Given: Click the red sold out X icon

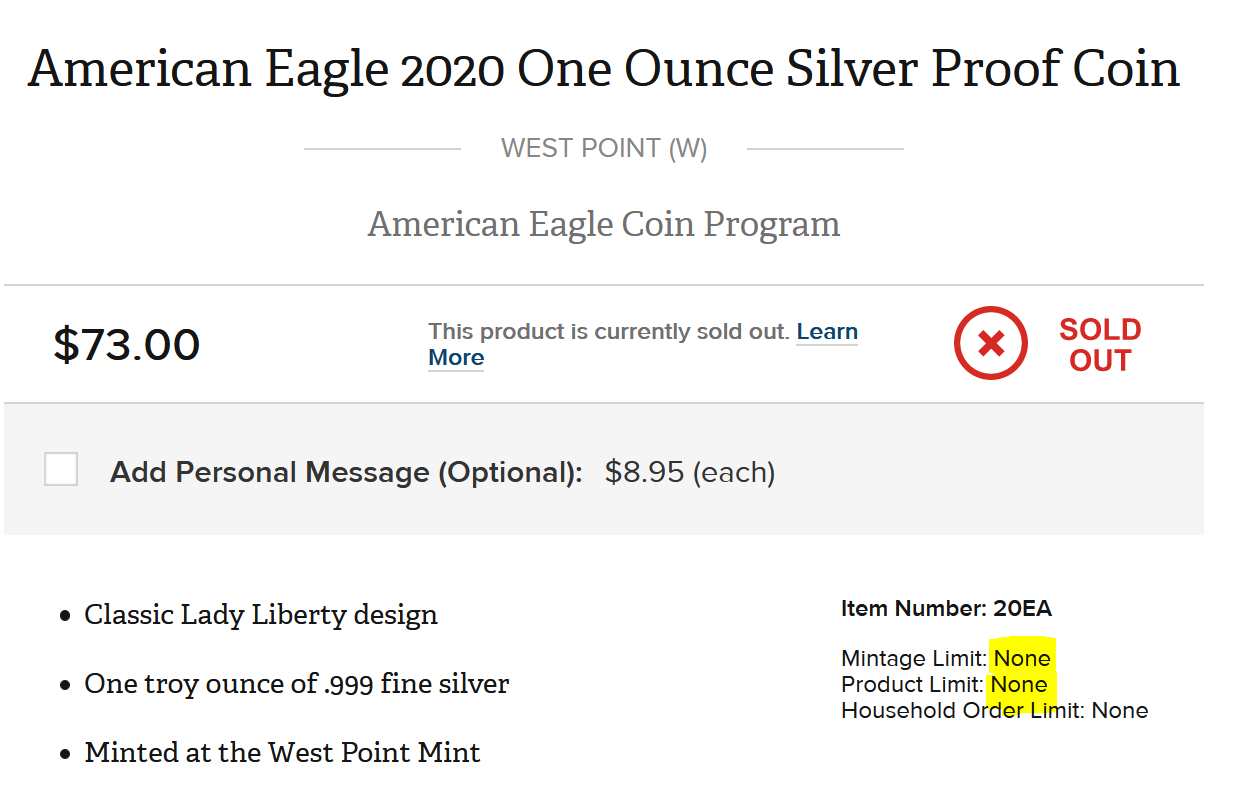Looking at the screenshot, I should pyautogui.click(x=990, y=344).
